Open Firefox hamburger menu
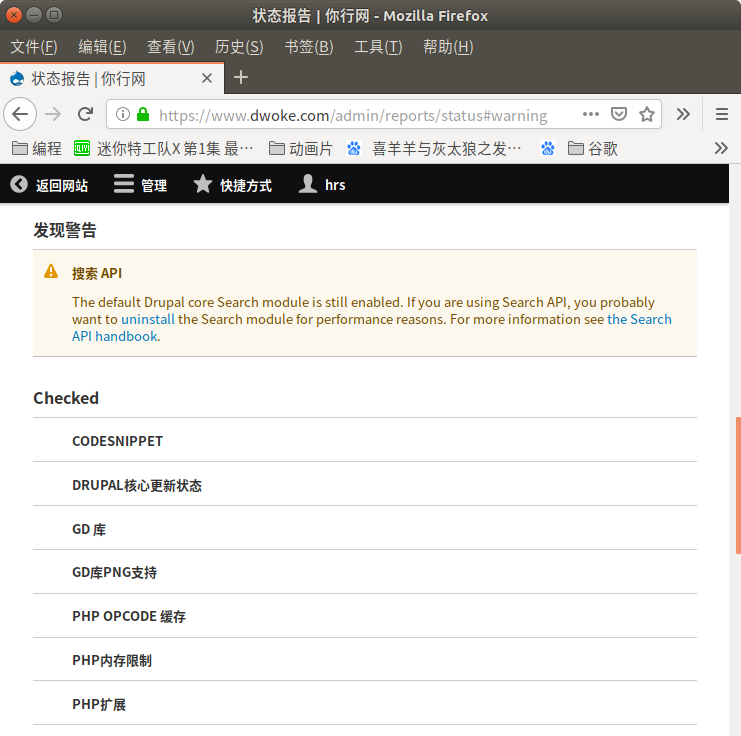741x736 pixels. point(722,114)
